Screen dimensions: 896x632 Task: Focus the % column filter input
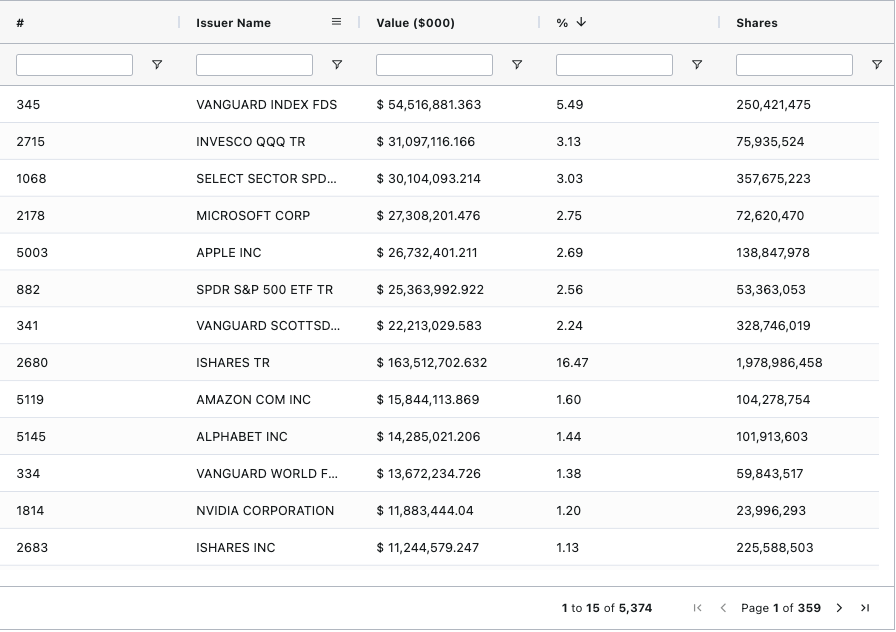[614, 65]
